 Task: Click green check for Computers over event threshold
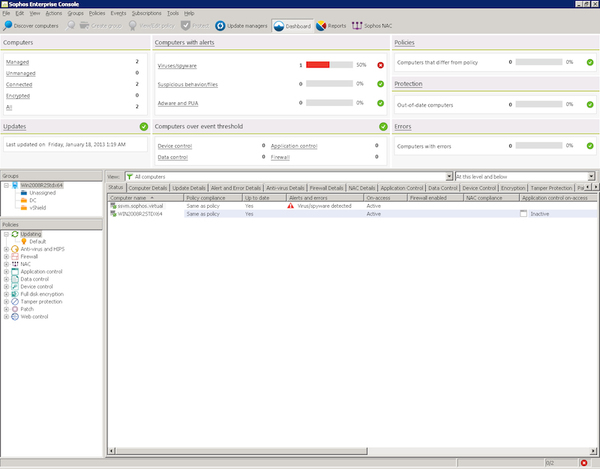pyautogui.click(x=383, y=127)
